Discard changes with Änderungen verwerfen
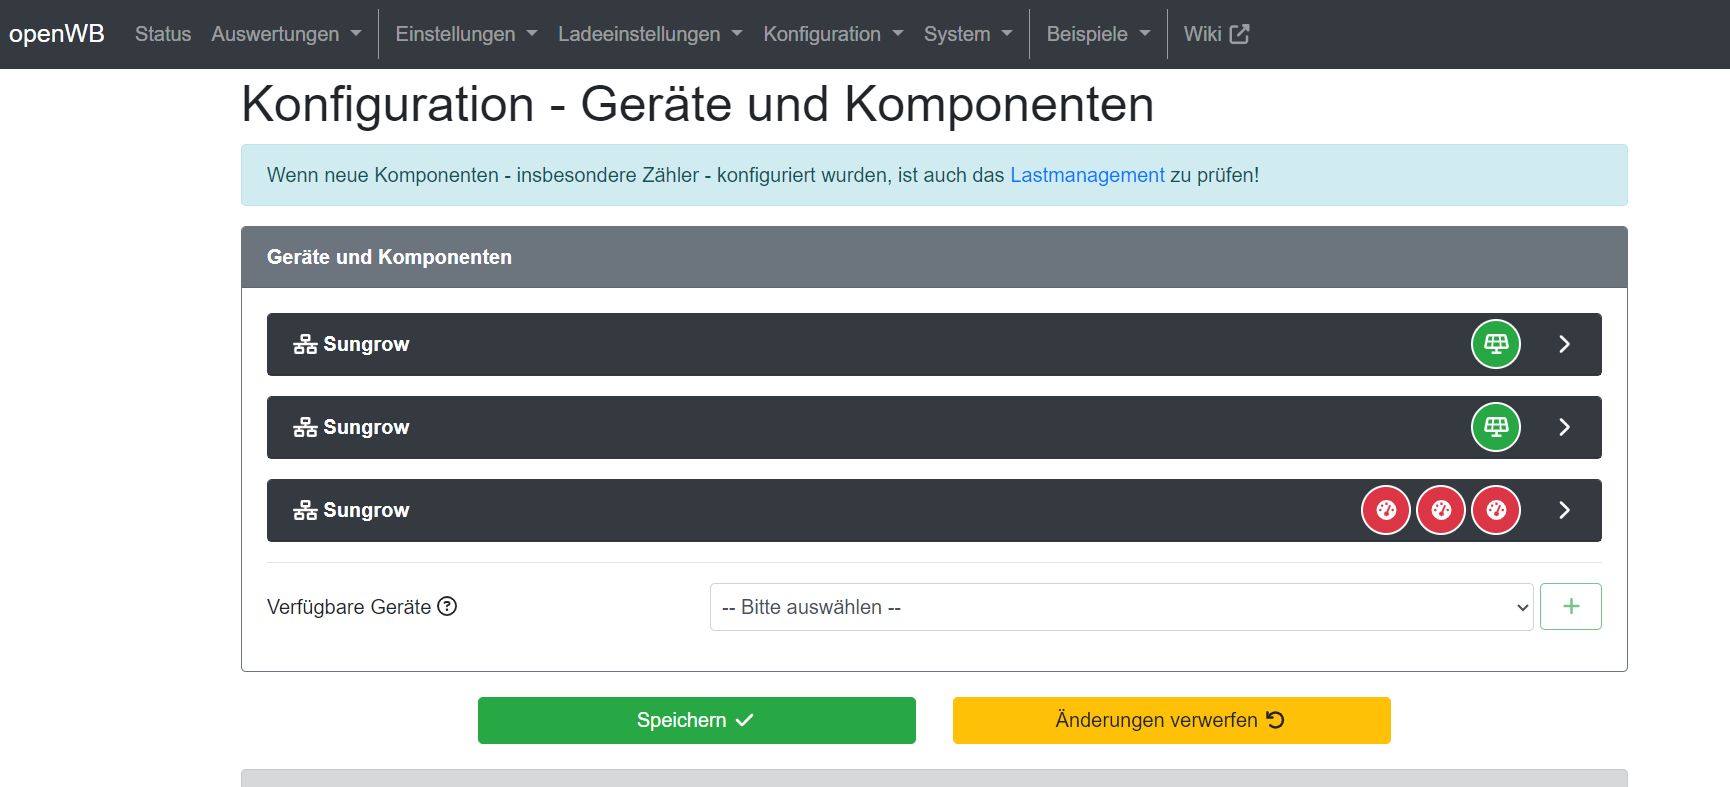Viewport: 1730px width, 787px height. pyautogui.click(x=1172, y=720)
